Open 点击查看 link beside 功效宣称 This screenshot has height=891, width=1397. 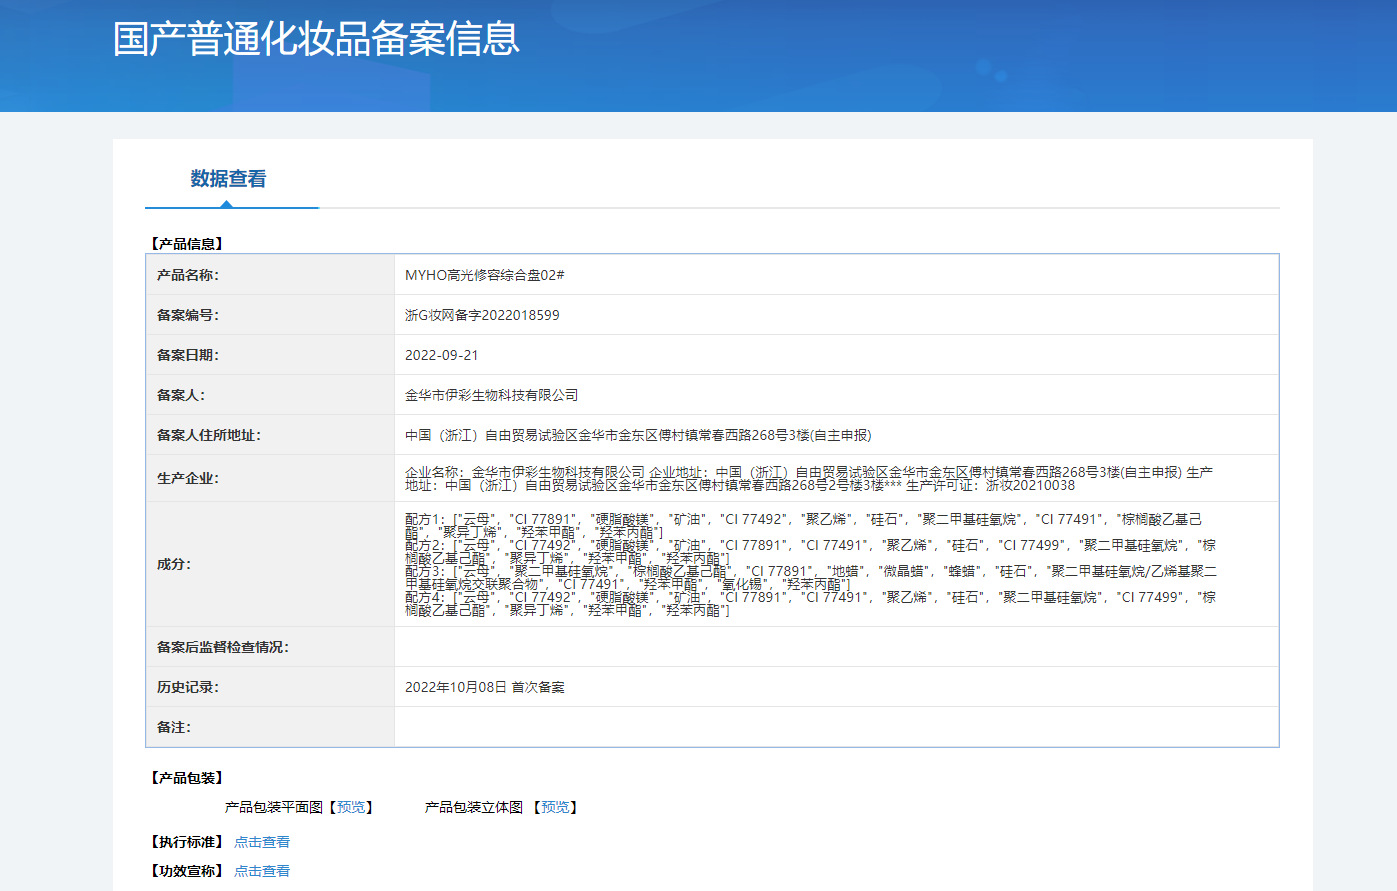[262, 871]
